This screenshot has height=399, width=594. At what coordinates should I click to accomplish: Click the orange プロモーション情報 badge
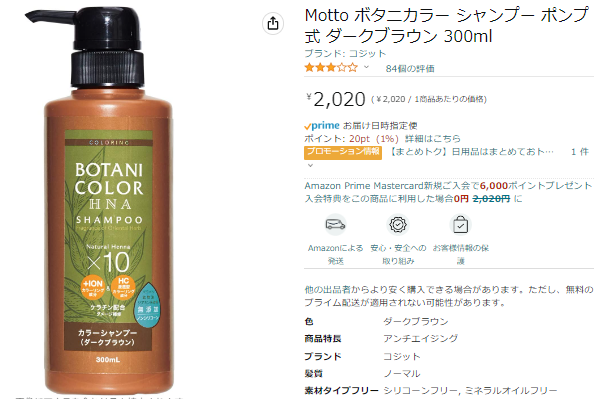tap(343, 152)
